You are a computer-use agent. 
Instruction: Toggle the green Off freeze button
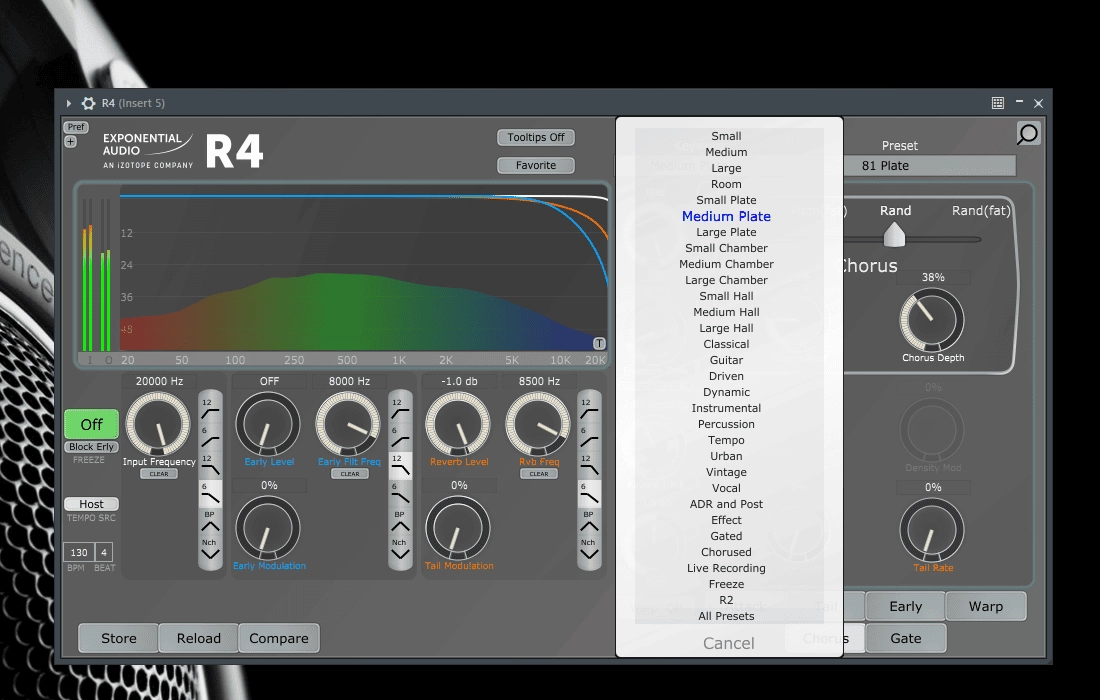coord(91,424)
